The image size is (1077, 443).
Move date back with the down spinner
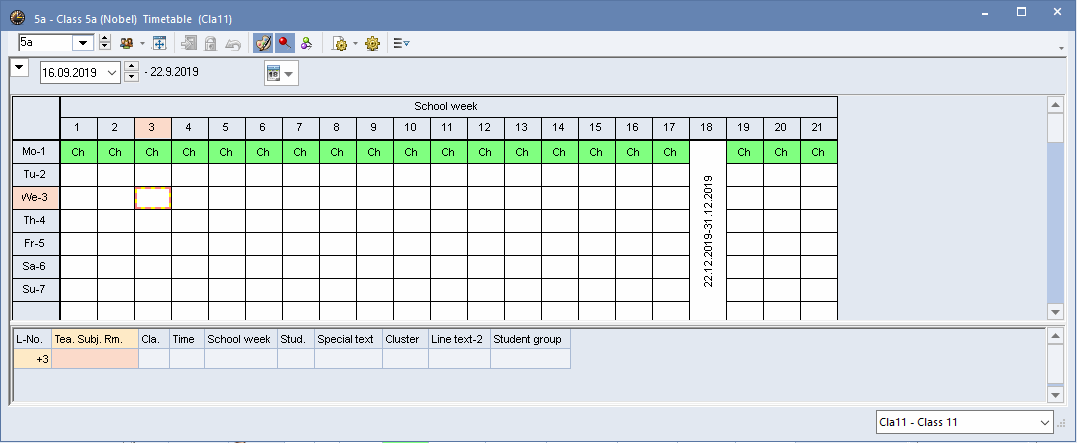point(132,77)
